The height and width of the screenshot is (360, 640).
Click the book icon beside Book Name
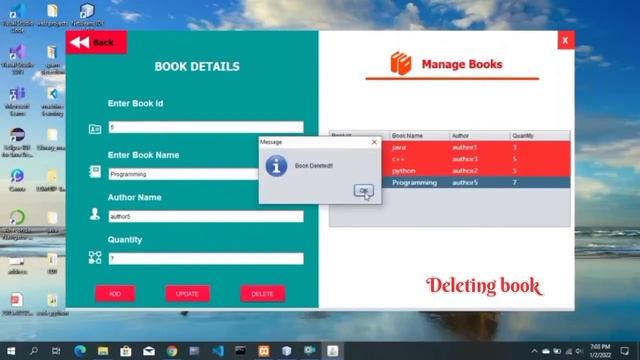point(95,171)
